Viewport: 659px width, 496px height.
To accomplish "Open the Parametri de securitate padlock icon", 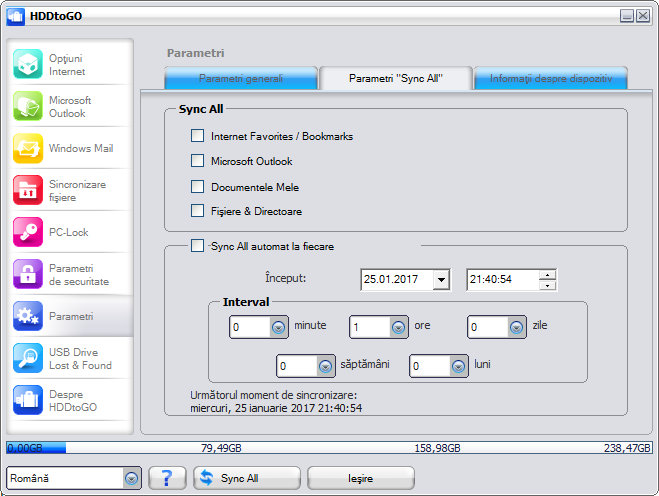I will coord(28,274).
